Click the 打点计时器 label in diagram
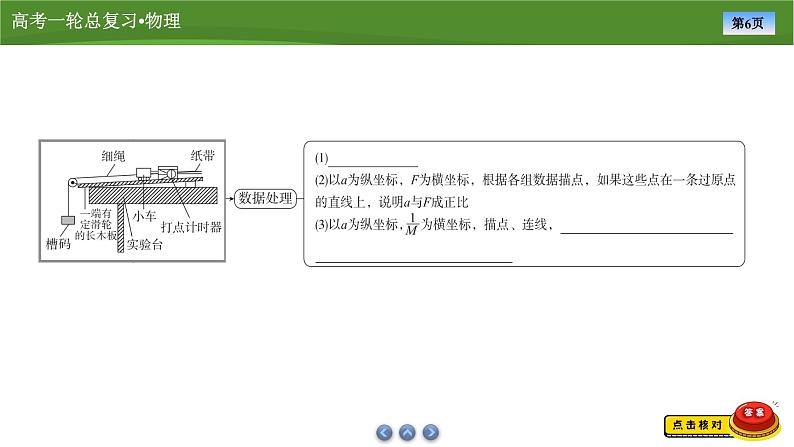 (x=190, y=227)
